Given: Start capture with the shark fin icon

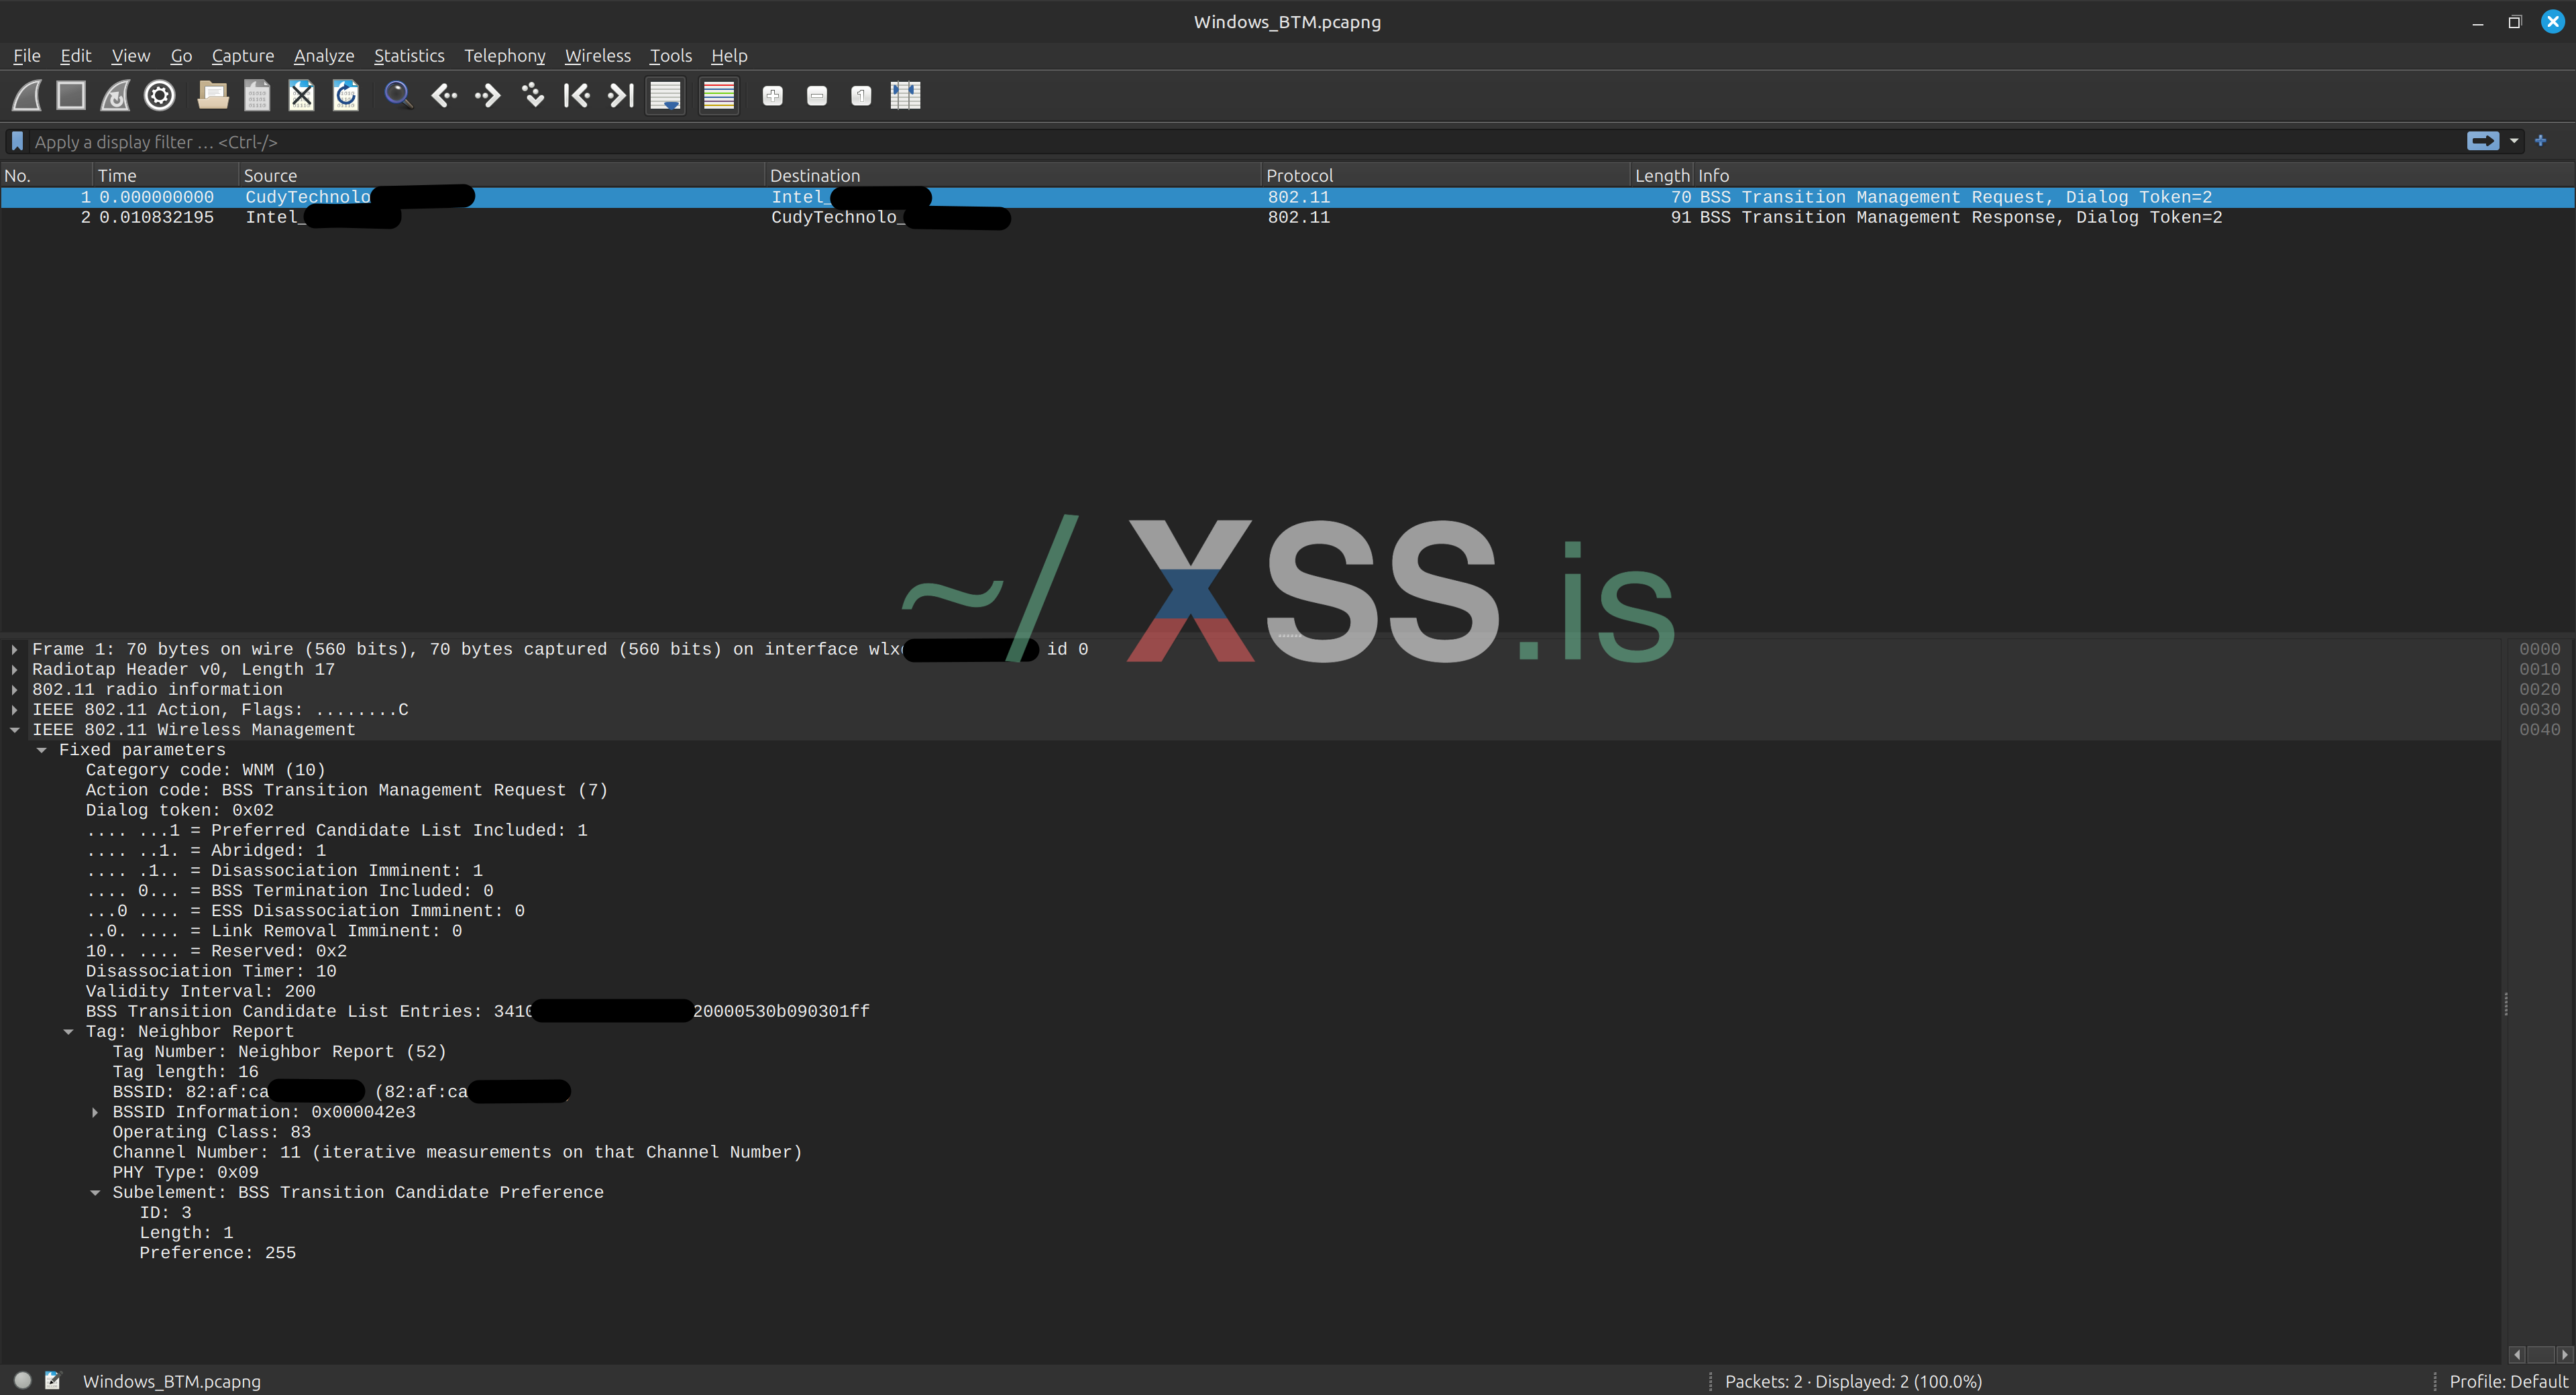Looking at the screenshot, I should [x=27, y=96].
